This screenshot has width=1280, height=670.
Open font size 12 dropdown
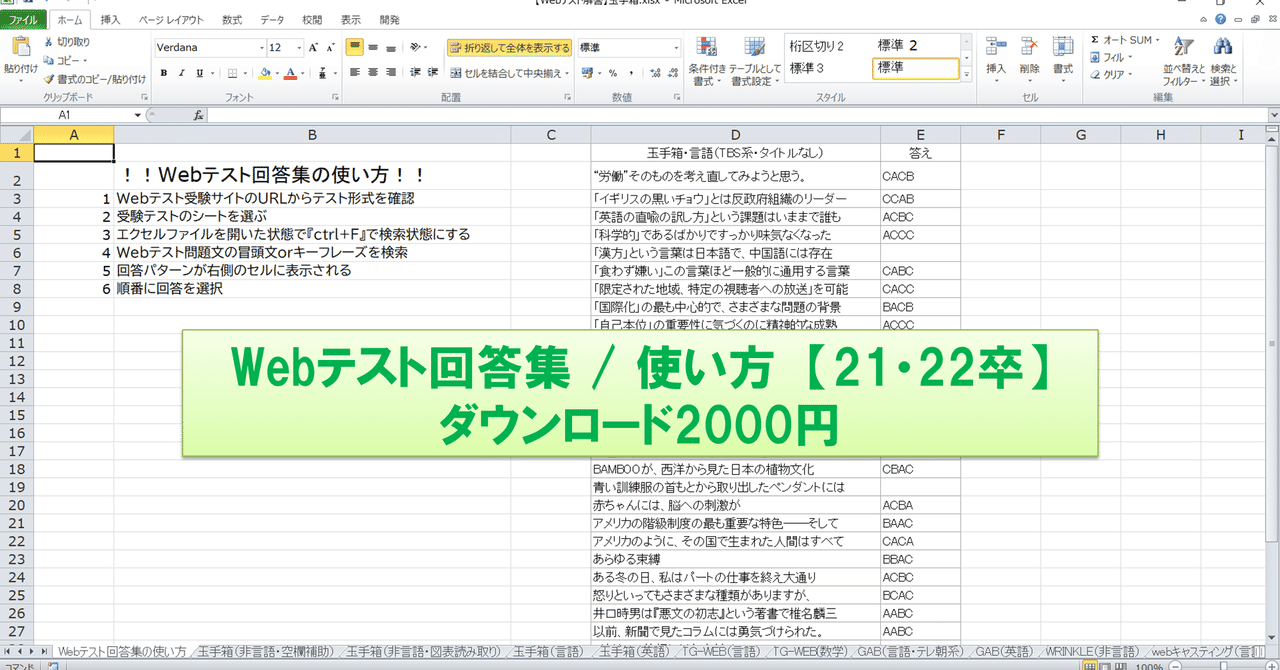tap(300, 47)
